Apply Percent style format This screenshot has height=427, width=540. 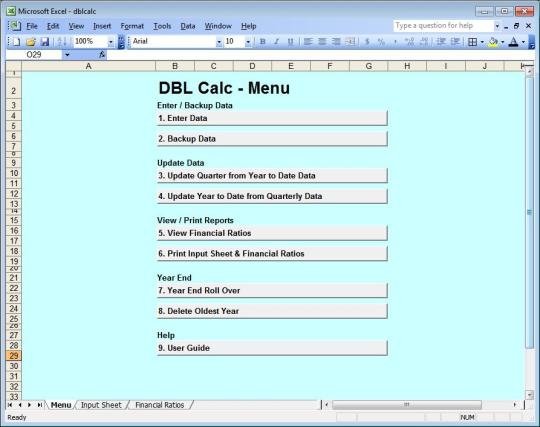coord(381,42)
